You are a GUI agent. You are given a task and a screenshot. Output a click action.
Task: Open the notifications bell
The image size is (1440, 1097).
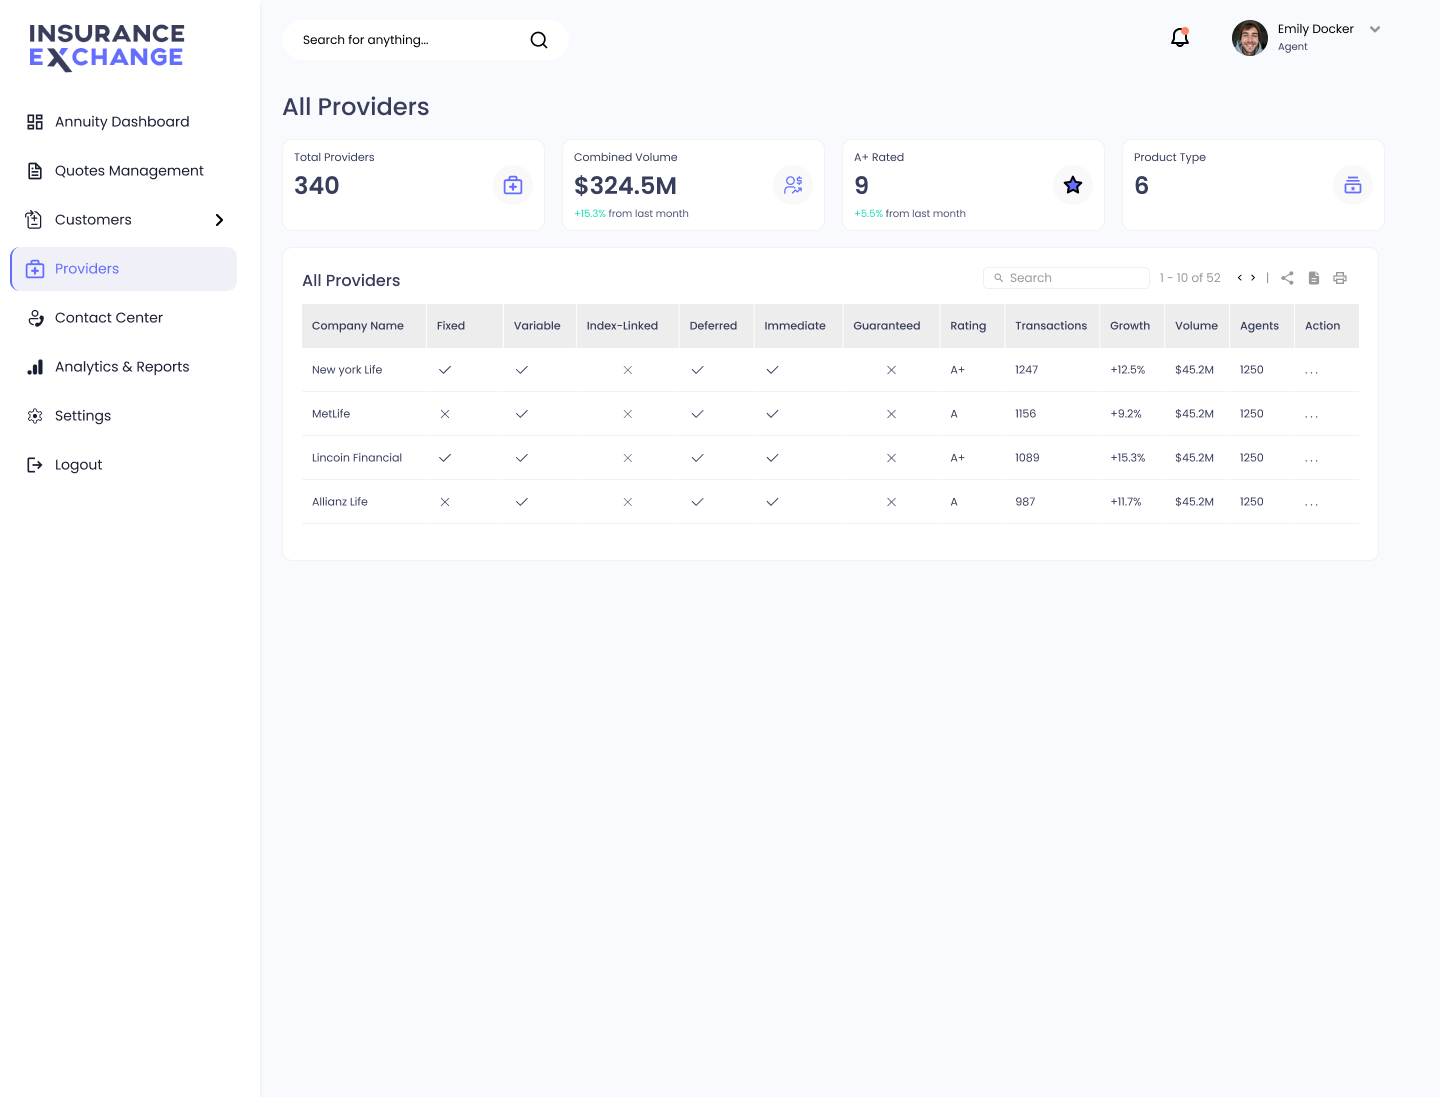tap(1180, 38)
